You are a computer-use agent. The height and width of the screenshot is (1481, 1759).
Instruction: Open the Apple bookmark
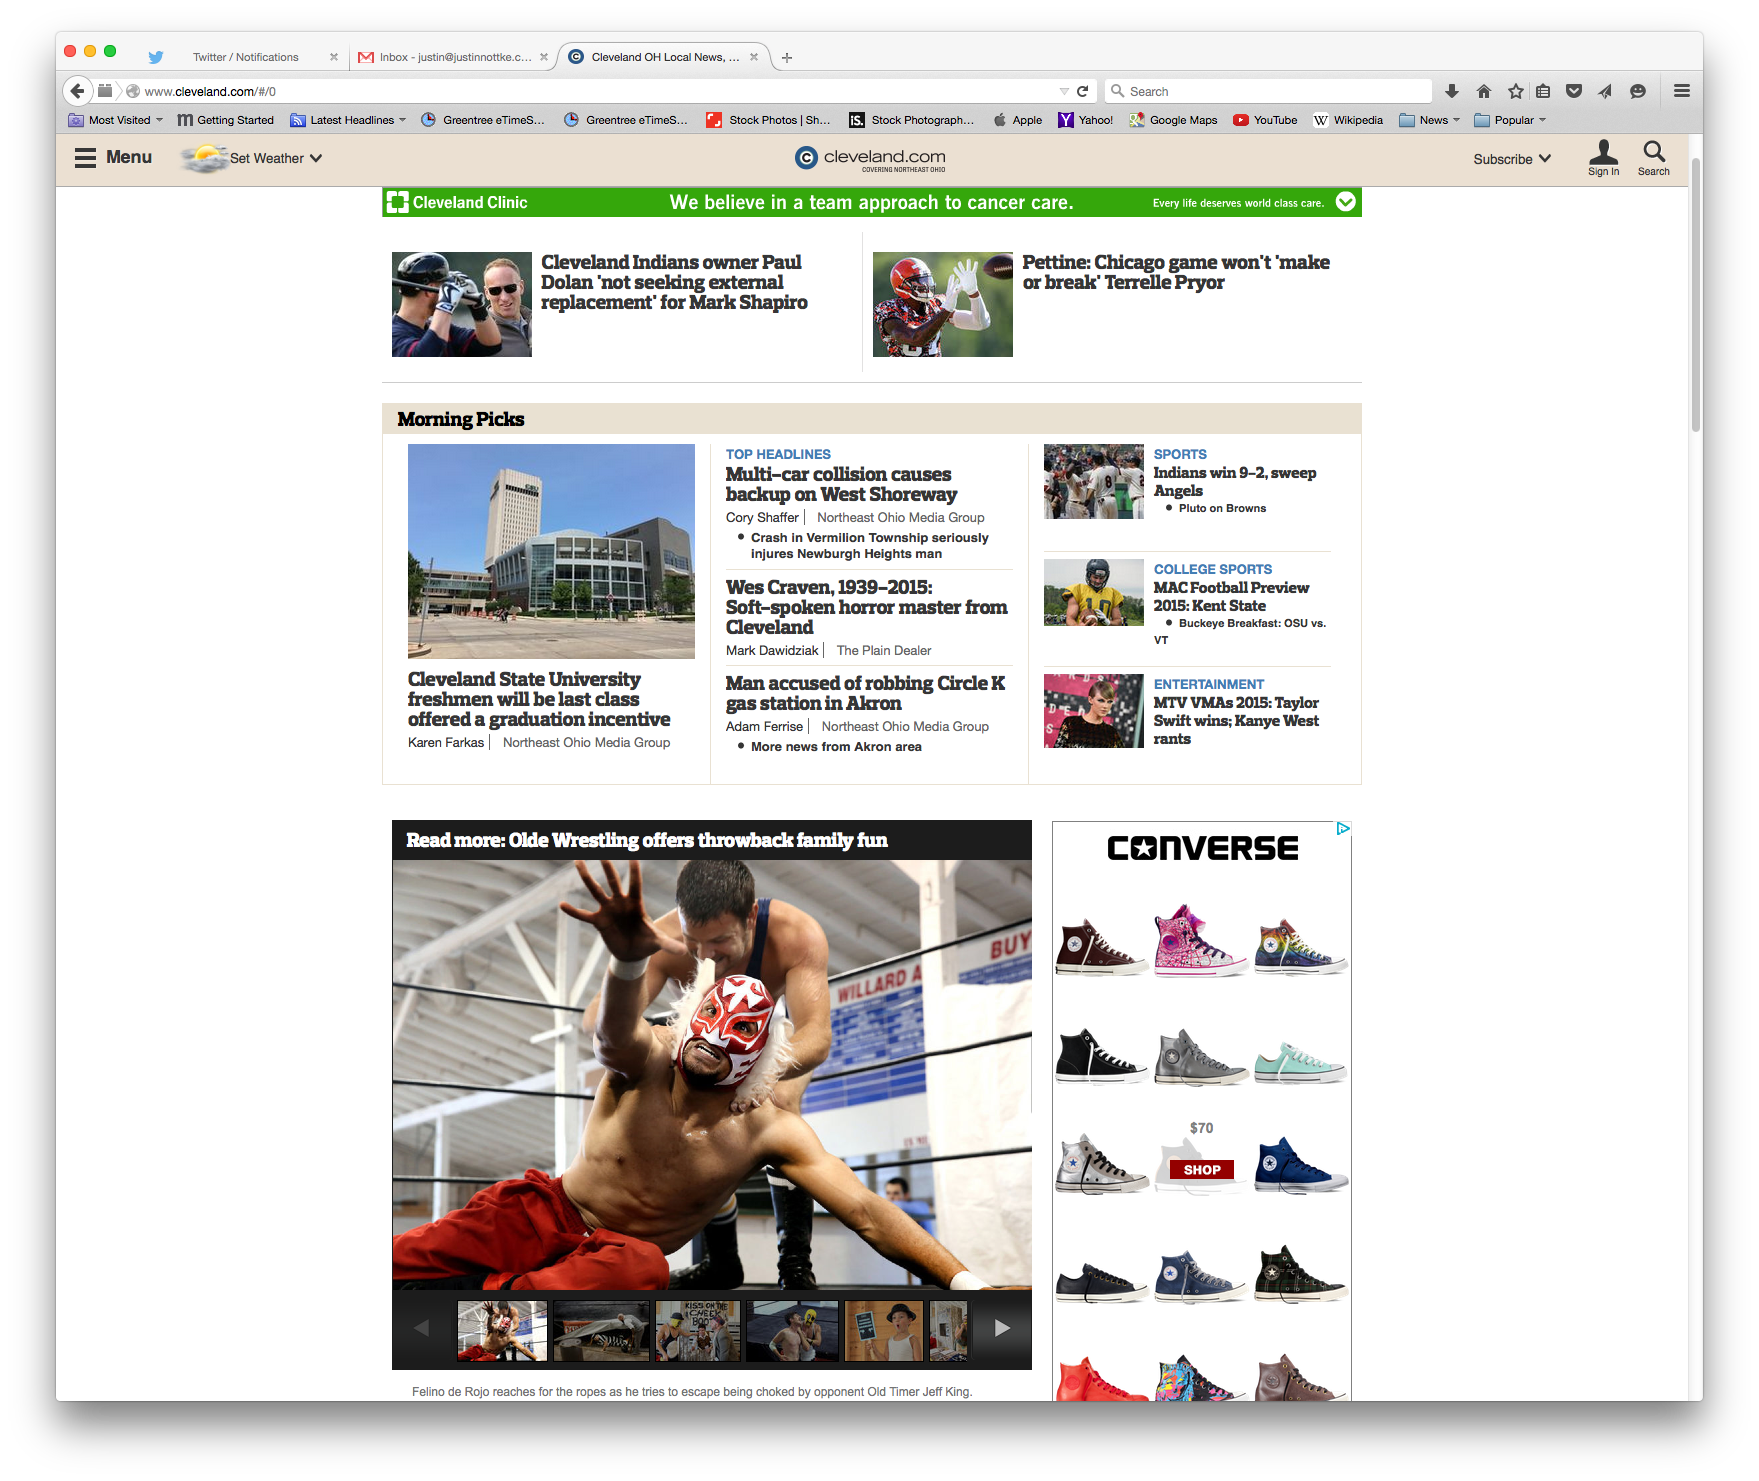pyautogui.click(x=1018, y=120)
